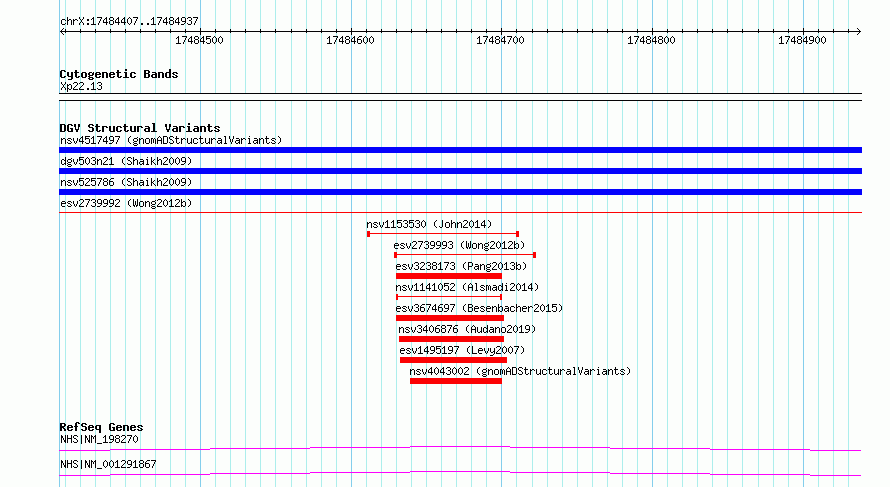Open variant esv3238173 (Pang2013b) label
Viewport: 890px width, 487px height.
[x=461, y=266]
